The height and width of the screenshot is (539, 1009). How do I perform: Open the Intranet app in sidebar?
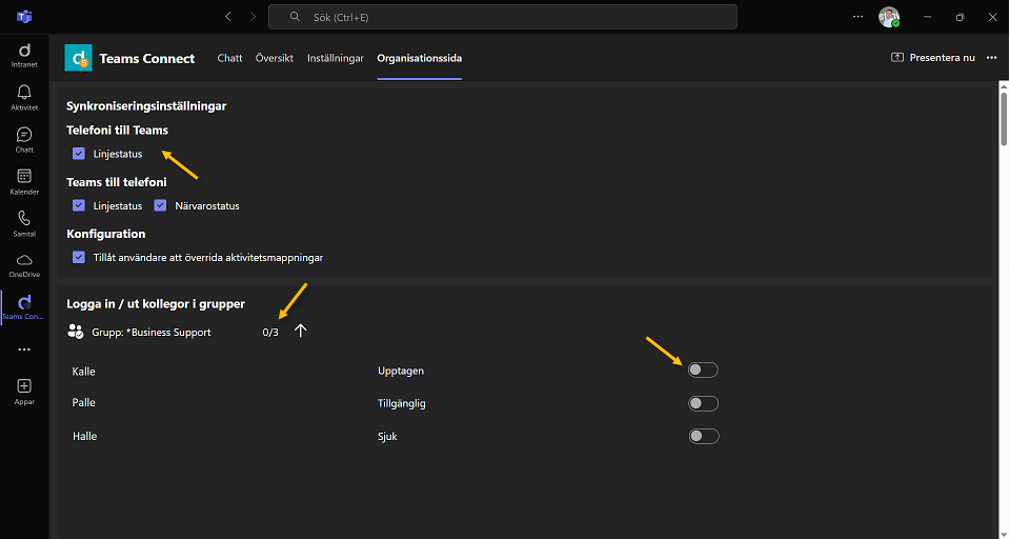point(24,56)
